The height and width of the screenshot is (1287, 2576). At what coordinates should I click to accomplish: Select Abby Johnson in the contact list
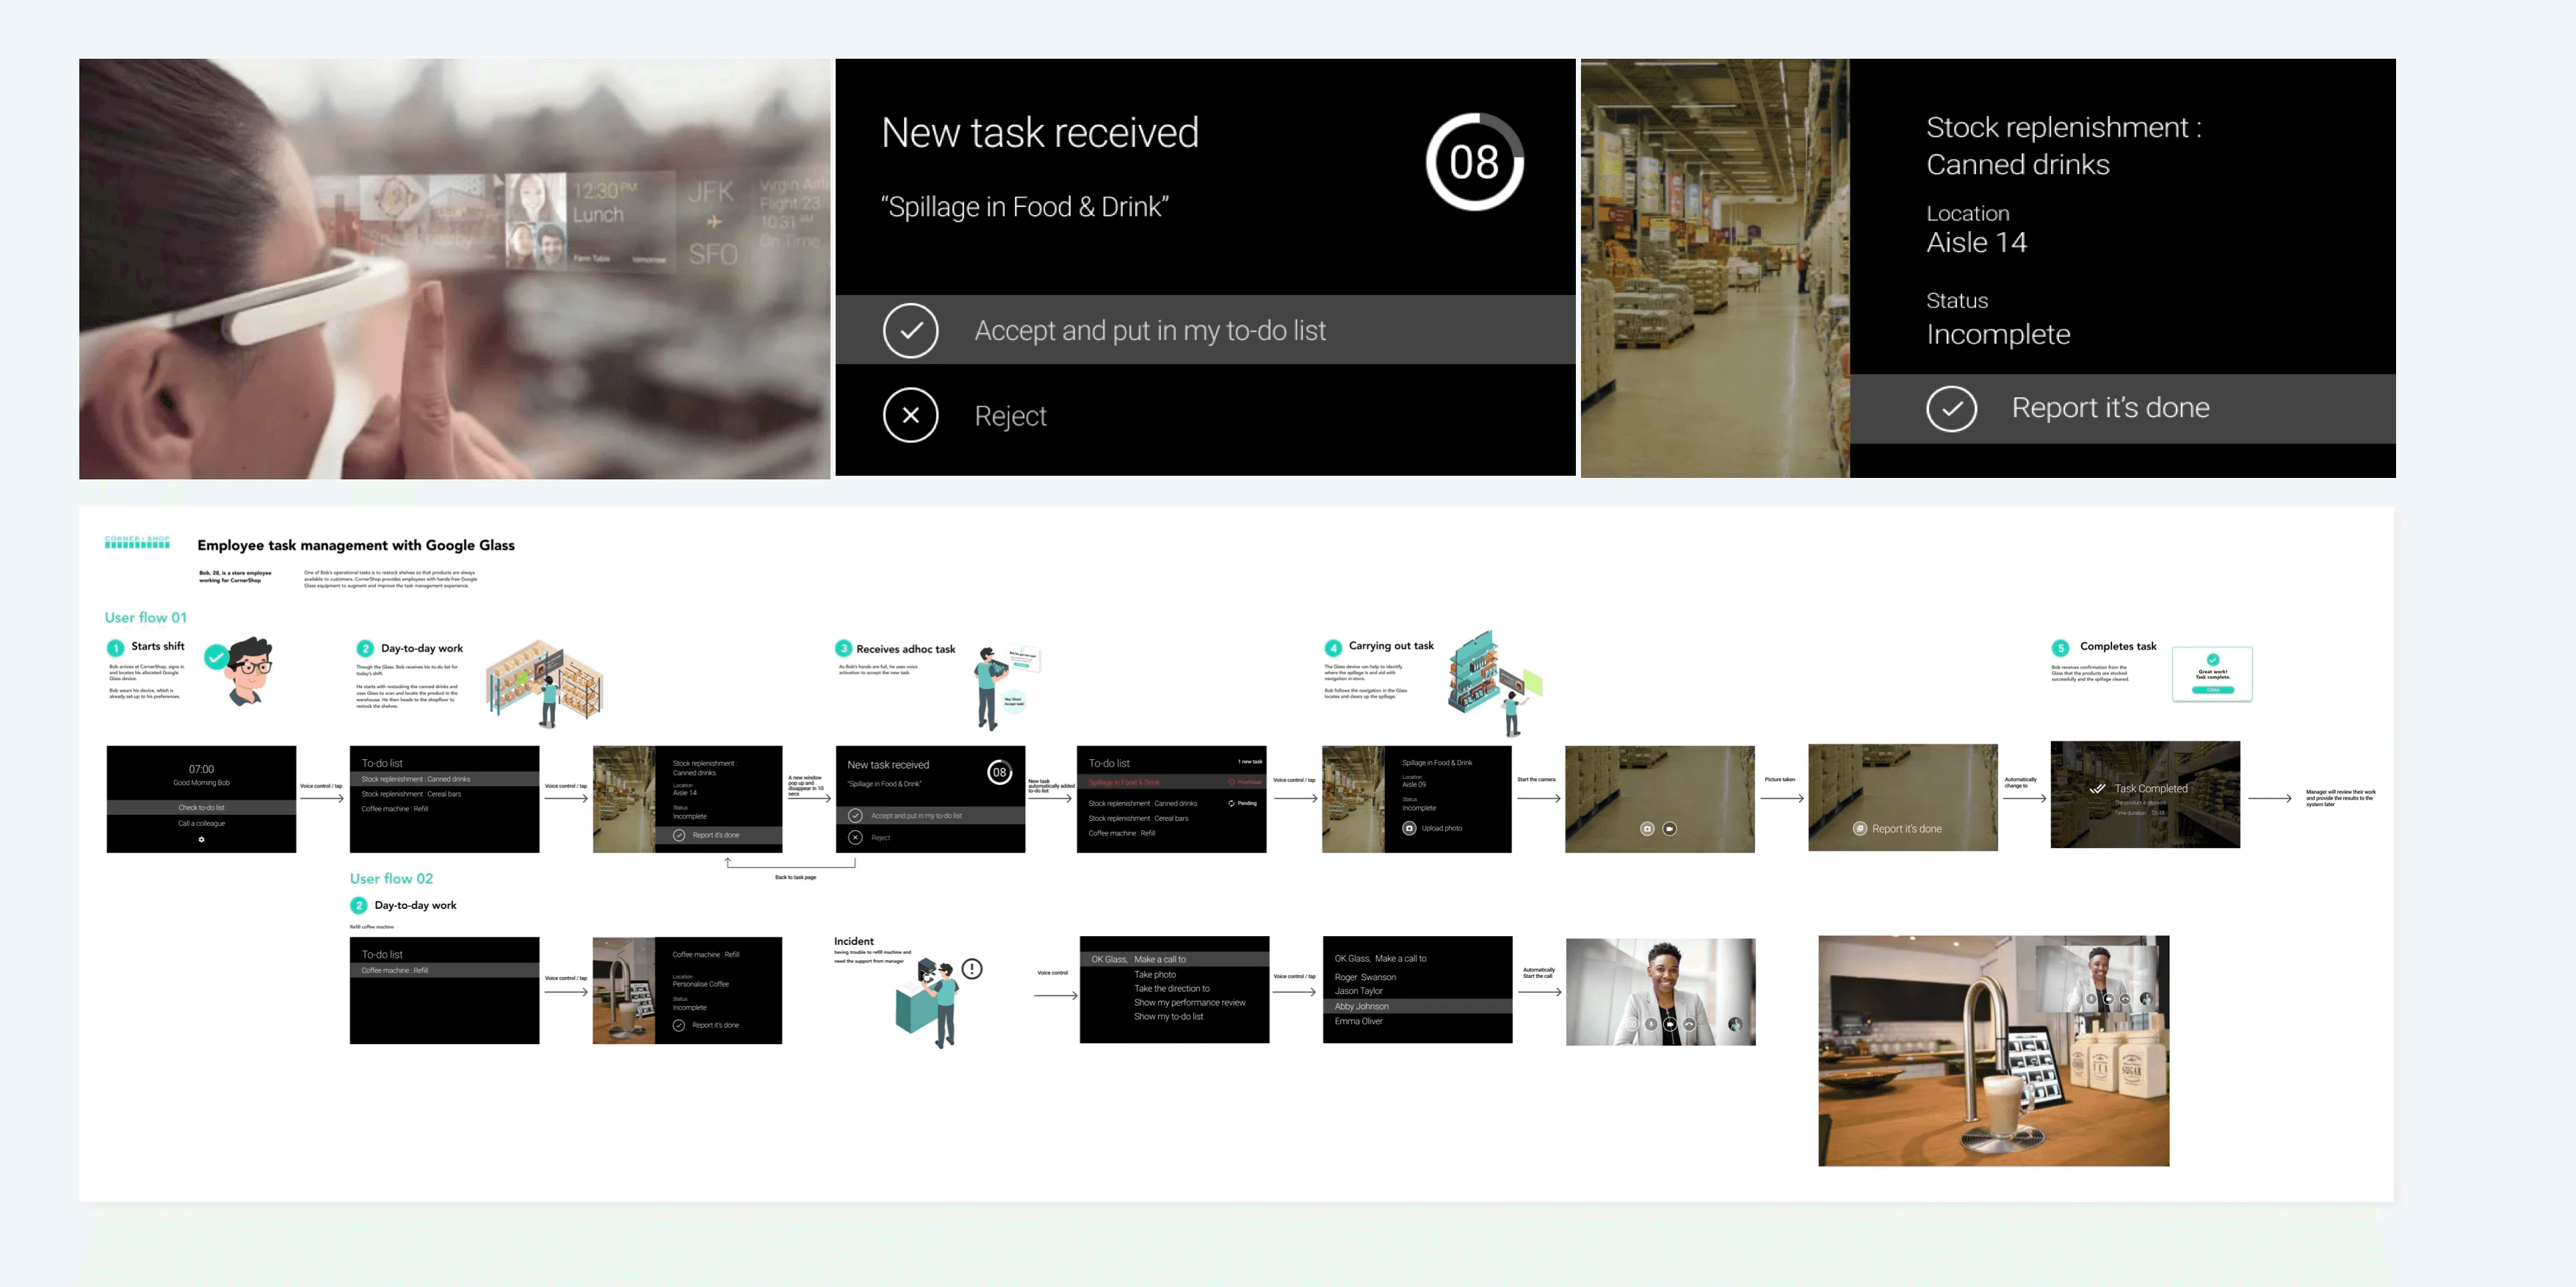tap(1417, 1006)
